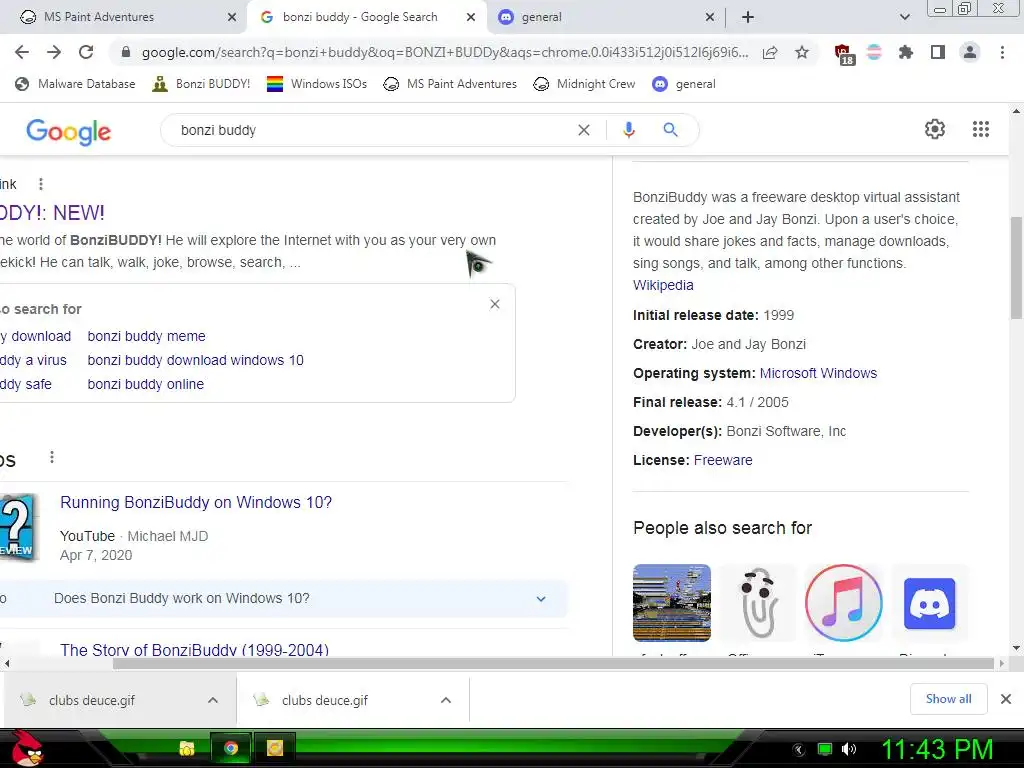1024x768 pixels.
Task: Go back to the previous page
Action: [x=22, y=52]
